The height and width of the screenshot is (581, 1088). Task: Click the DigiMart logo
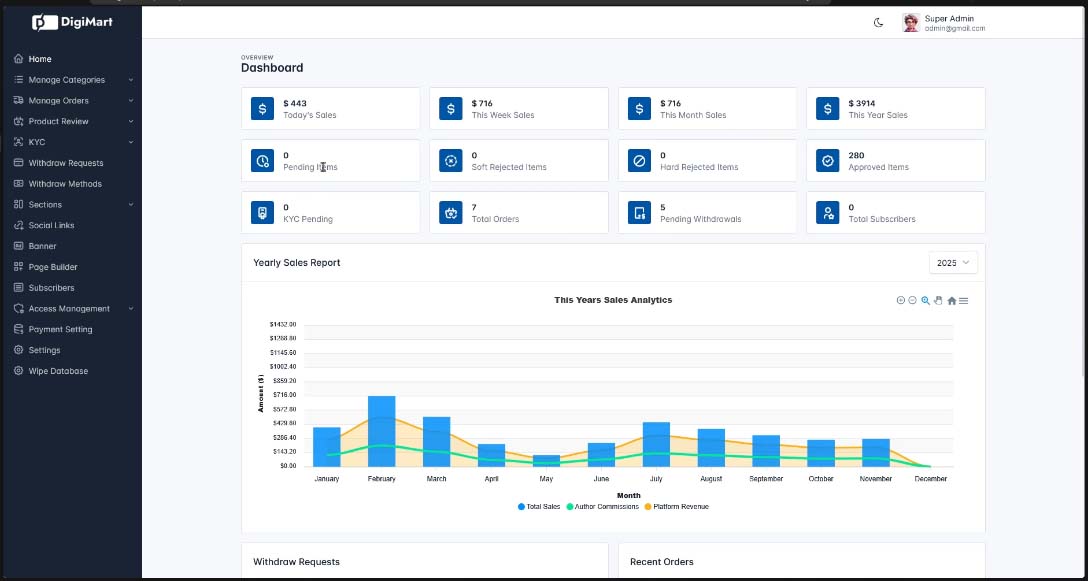[71, 21]
